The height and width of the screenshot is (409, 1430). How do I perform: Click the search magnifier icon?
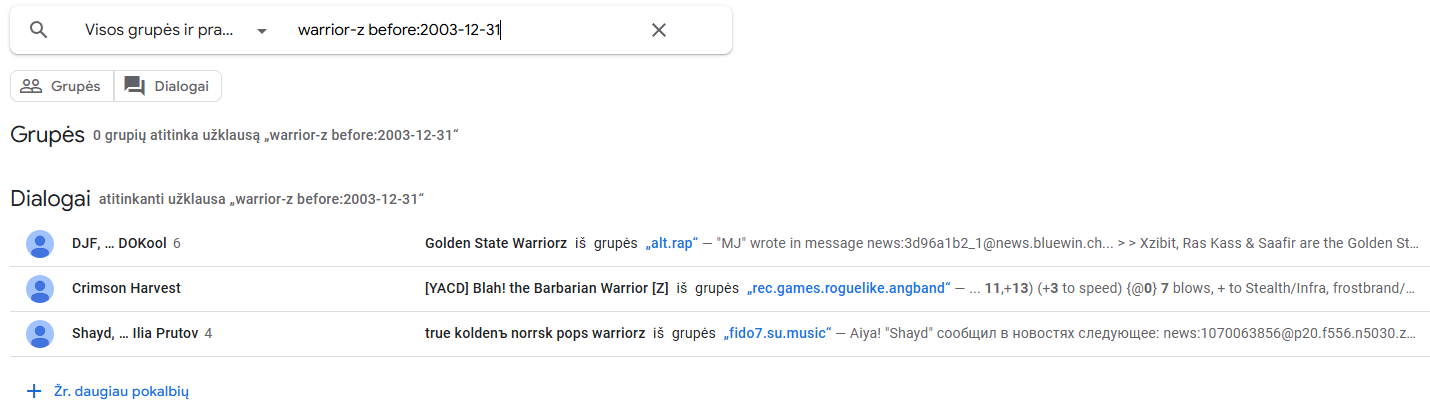coord(39,30)
